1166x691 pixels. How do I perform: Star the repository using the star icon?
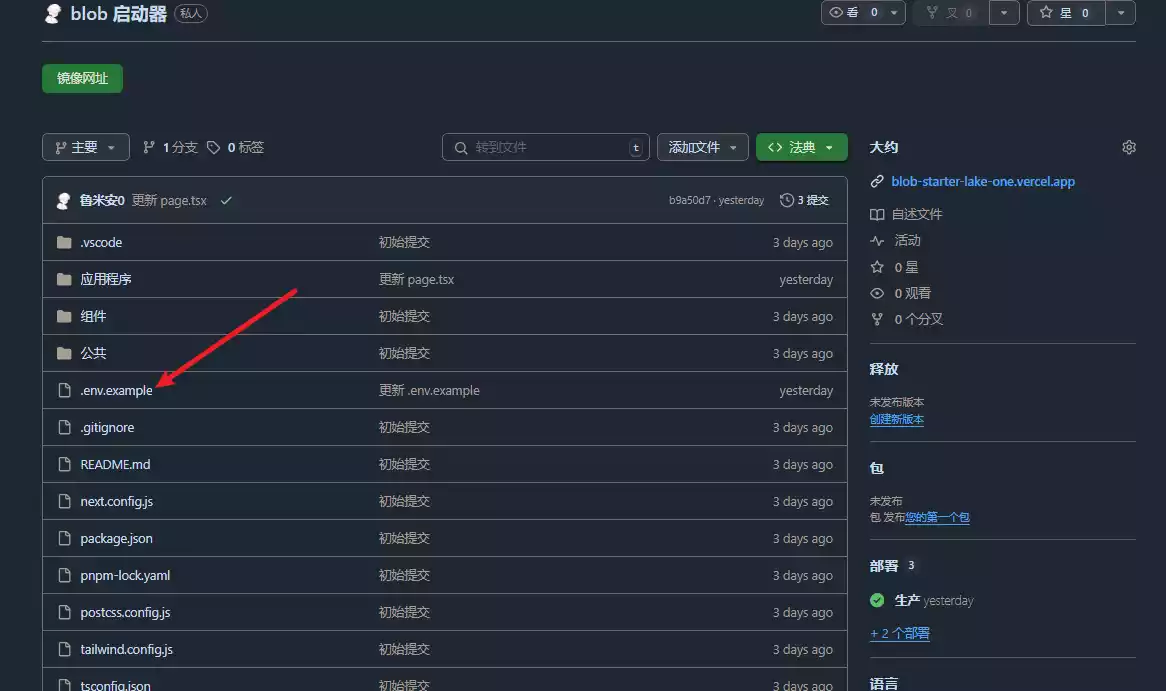click(x=1047, y=13)
